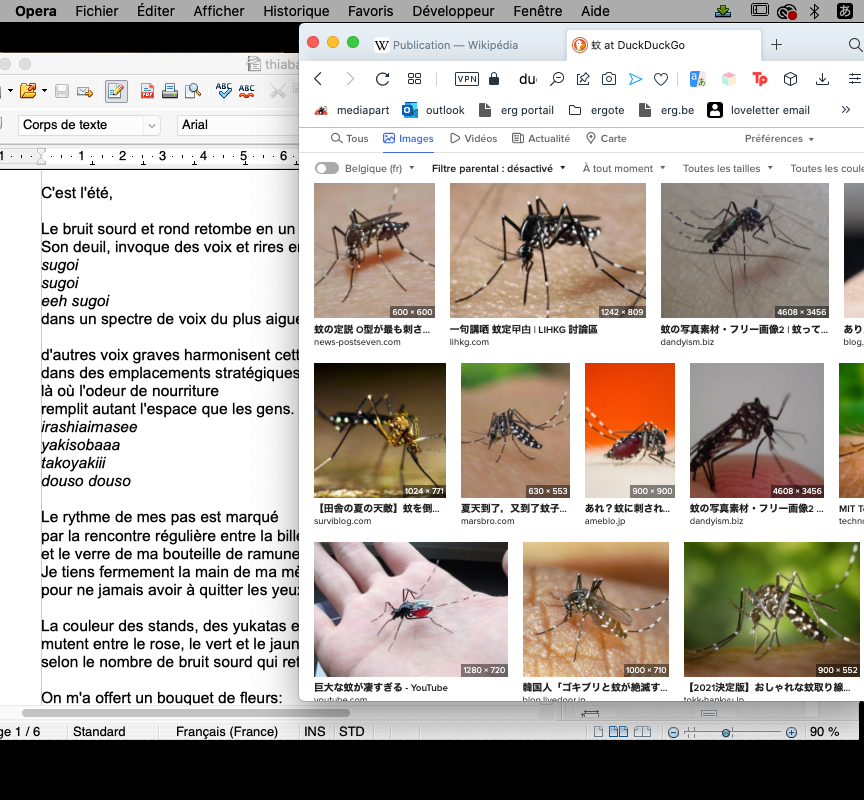Open the Développeur menu

453,11
